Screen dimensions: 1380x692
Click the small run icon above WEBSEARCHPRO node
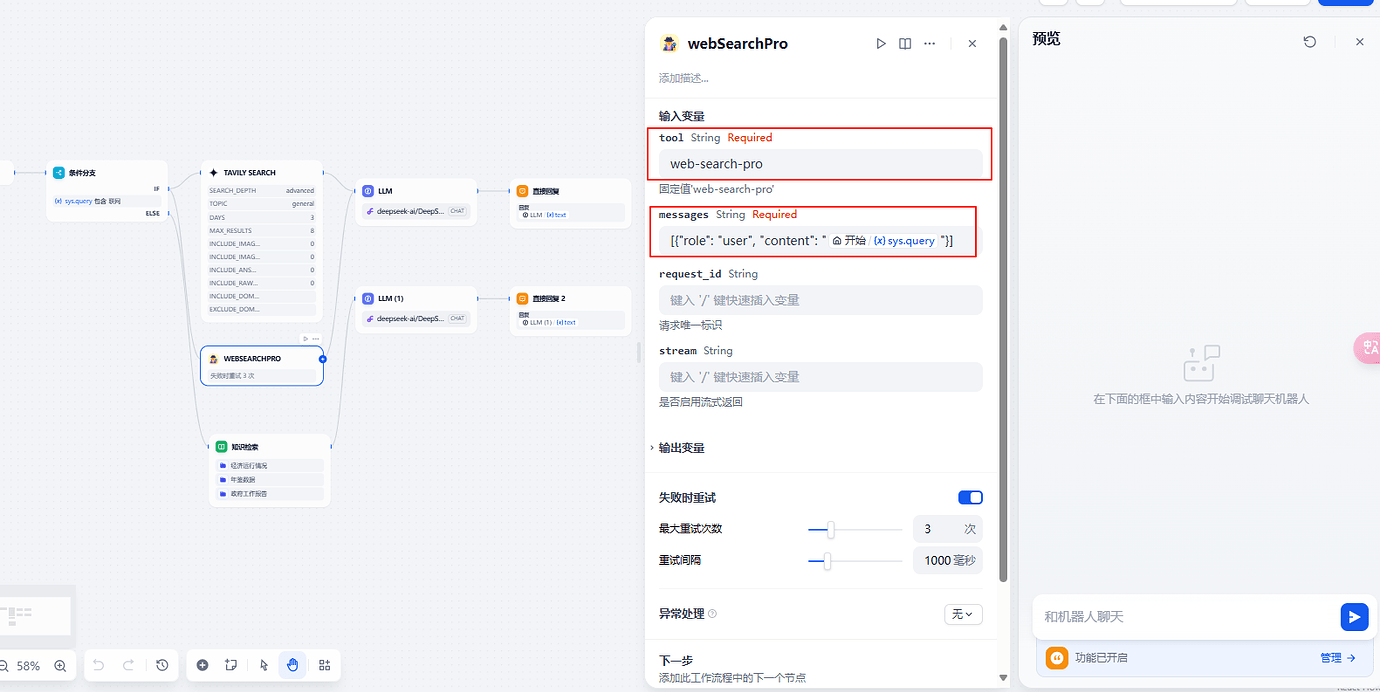coord(305,338)
